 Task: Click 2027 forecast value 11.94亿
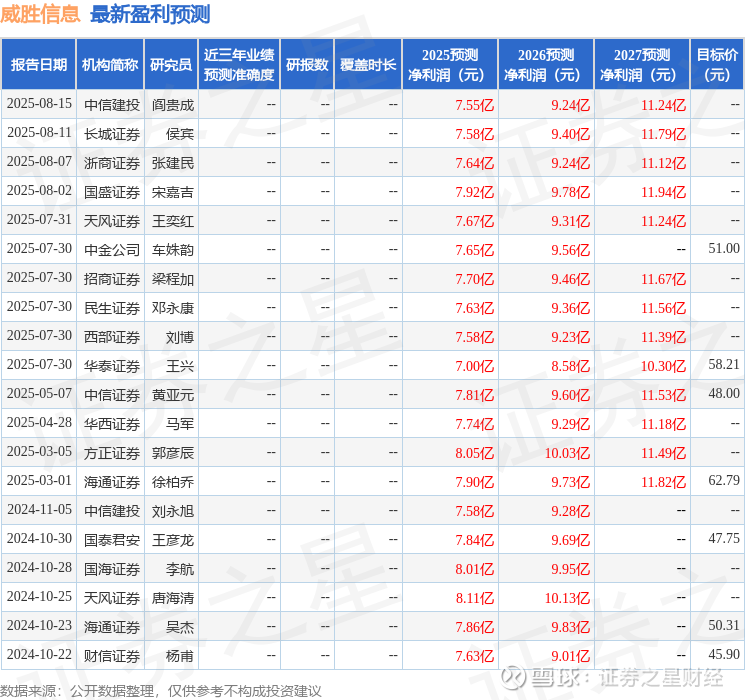click(663, 192)
